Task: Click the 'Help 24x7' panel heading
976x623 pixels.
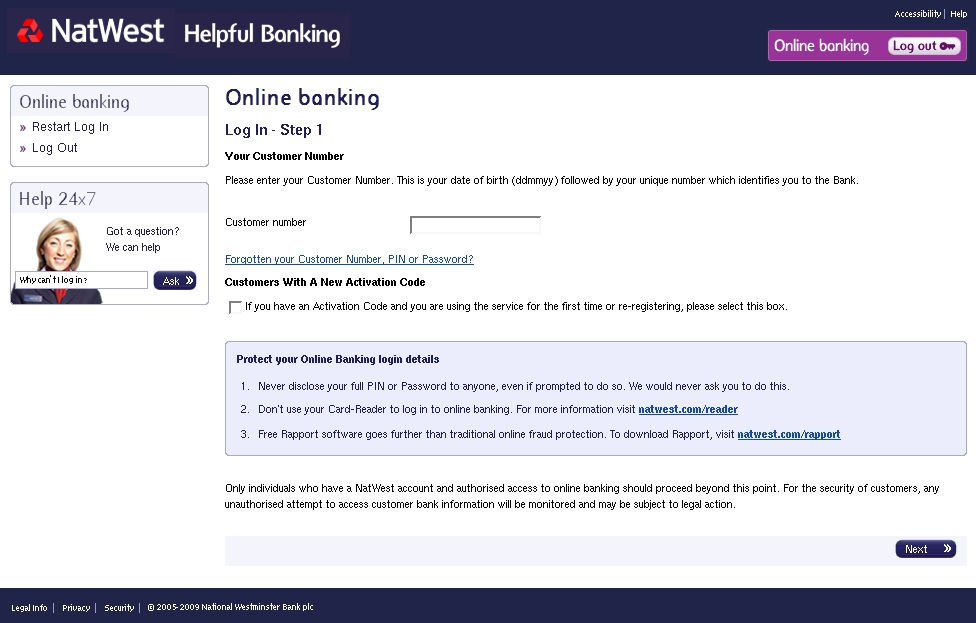Action: pos(57,199)
